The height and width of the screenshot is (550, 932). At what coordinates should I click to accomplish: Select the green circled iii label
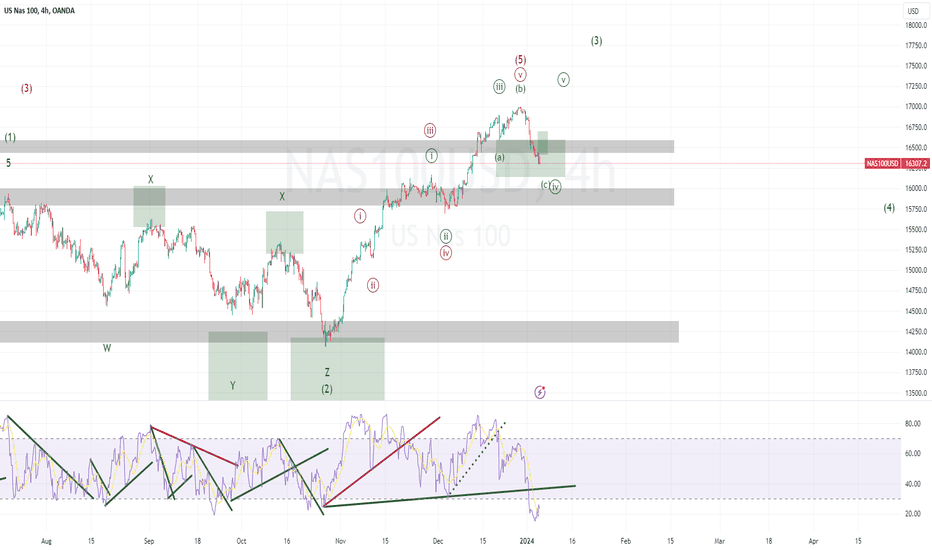pyautogui.click(x=499, y=87)
